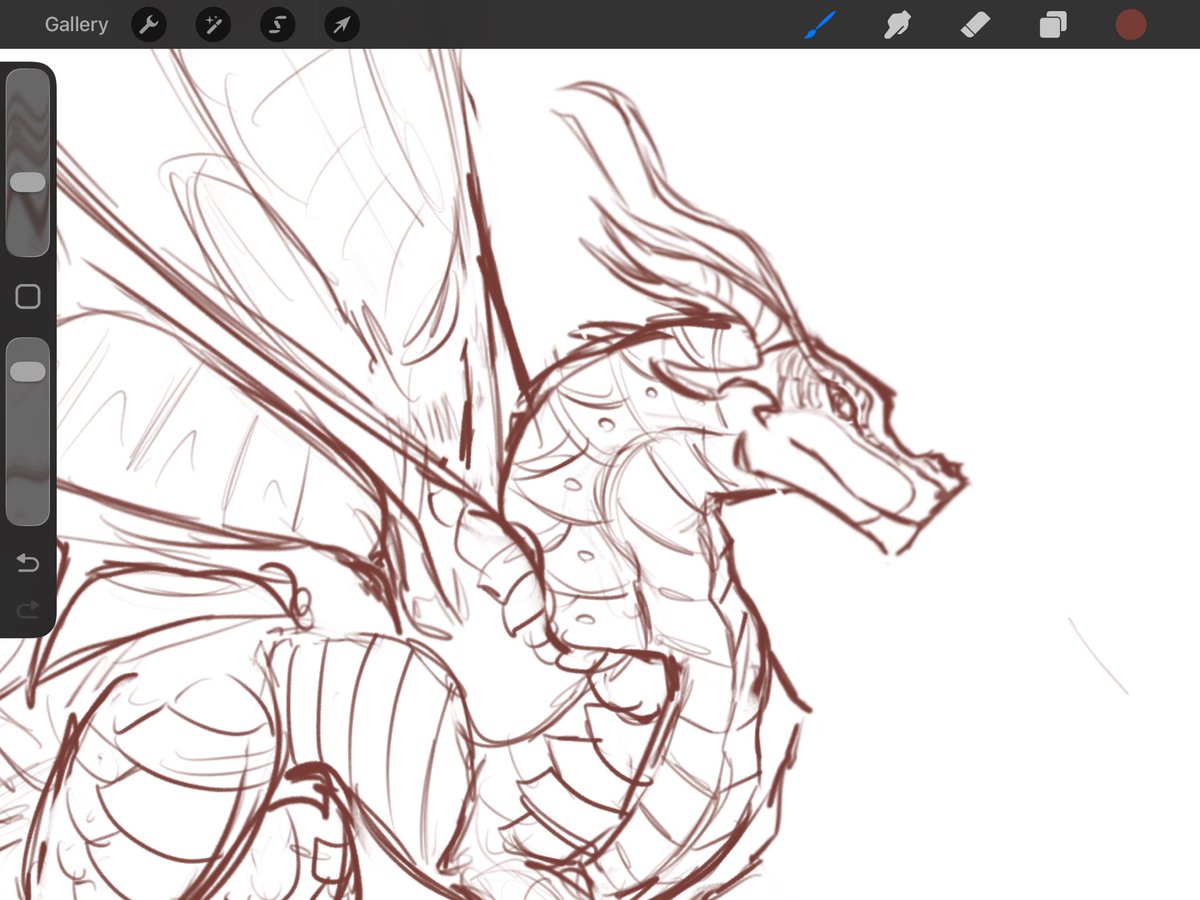Tap the Modify square button in sidebar

click(x=28, y=296)
